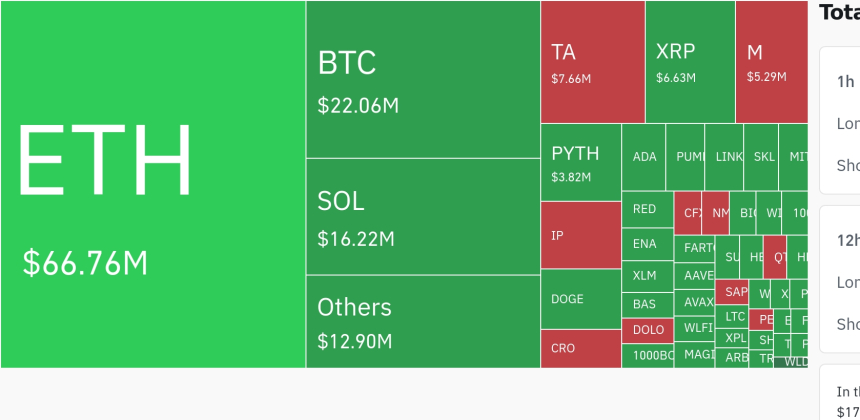860x420 pixels.
Task: Click the red DOLO tile
Action: tap(647, 330)
